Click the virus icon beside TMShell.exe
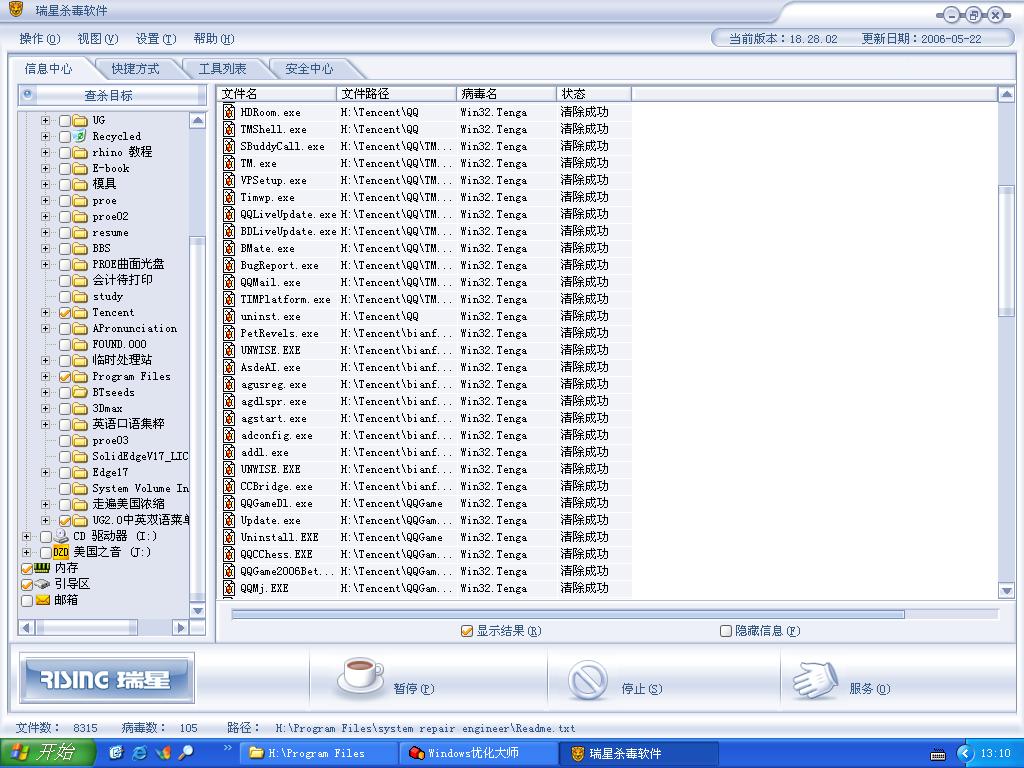The height and width of the screenshot is (768, 1024). (x=229, y=129)
